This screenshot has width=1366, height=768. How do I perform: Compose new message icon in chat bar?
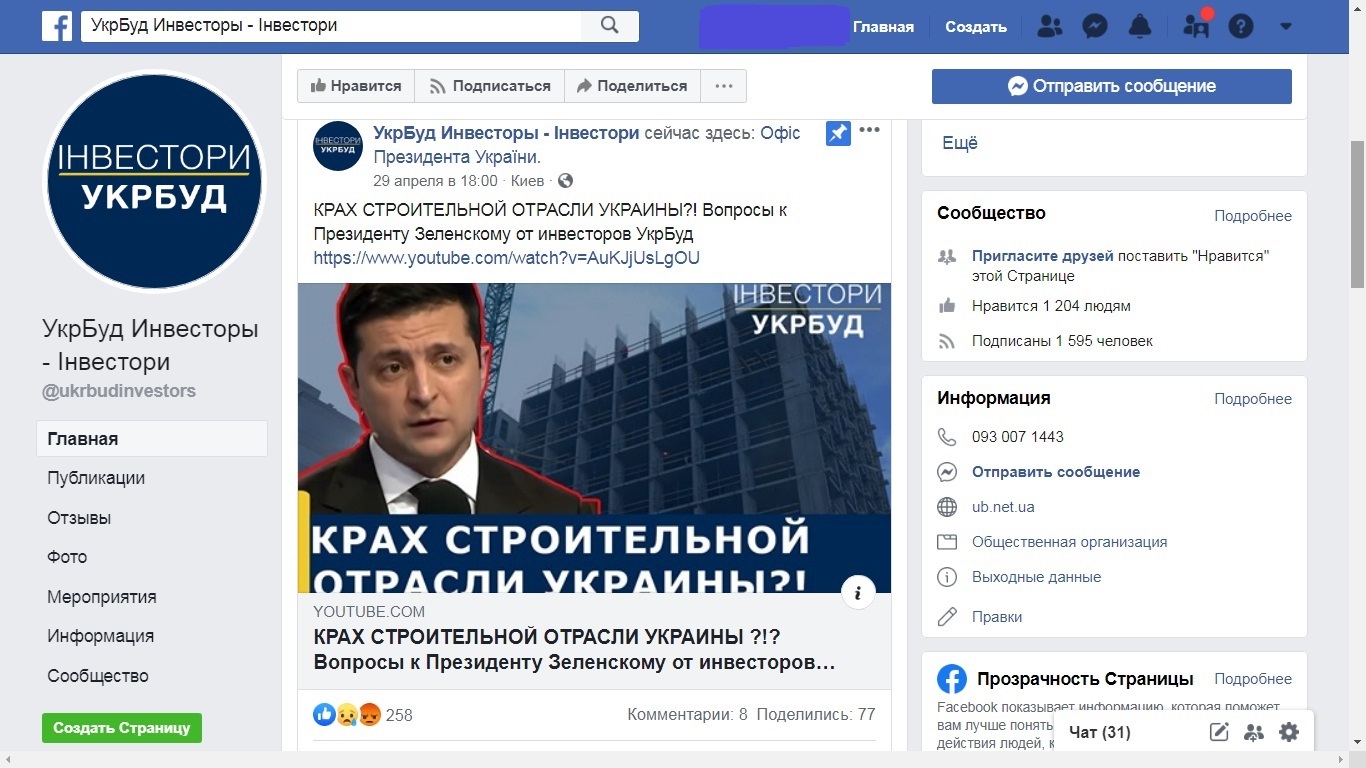(1219, 732)
